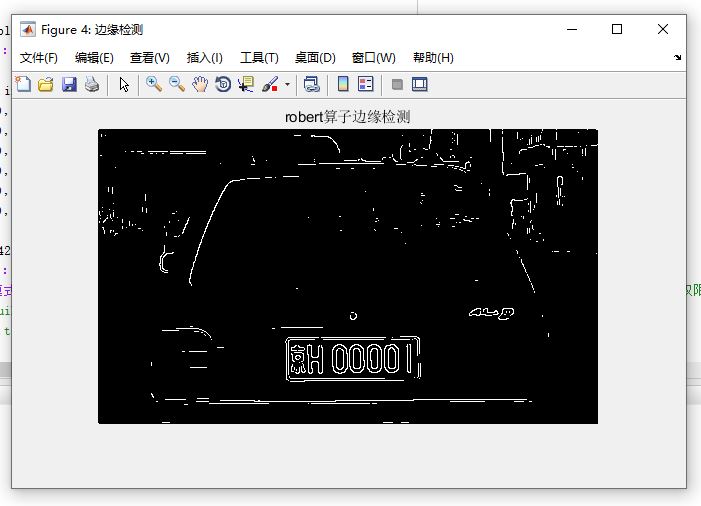
Task: Print the figure with the printer icon
Action: [92, 84]
